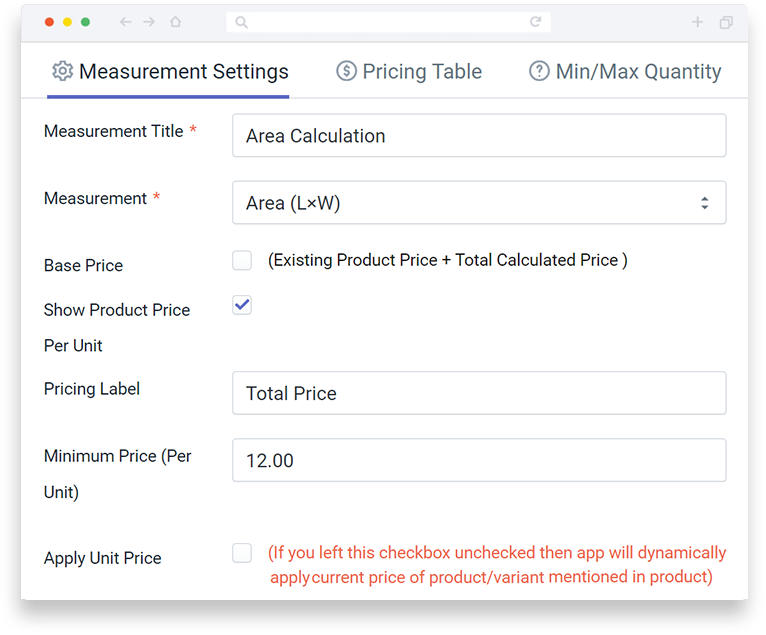Open a new tab with plus icon
Viewport: 766px width, 635px height.
tap(698, 22)
